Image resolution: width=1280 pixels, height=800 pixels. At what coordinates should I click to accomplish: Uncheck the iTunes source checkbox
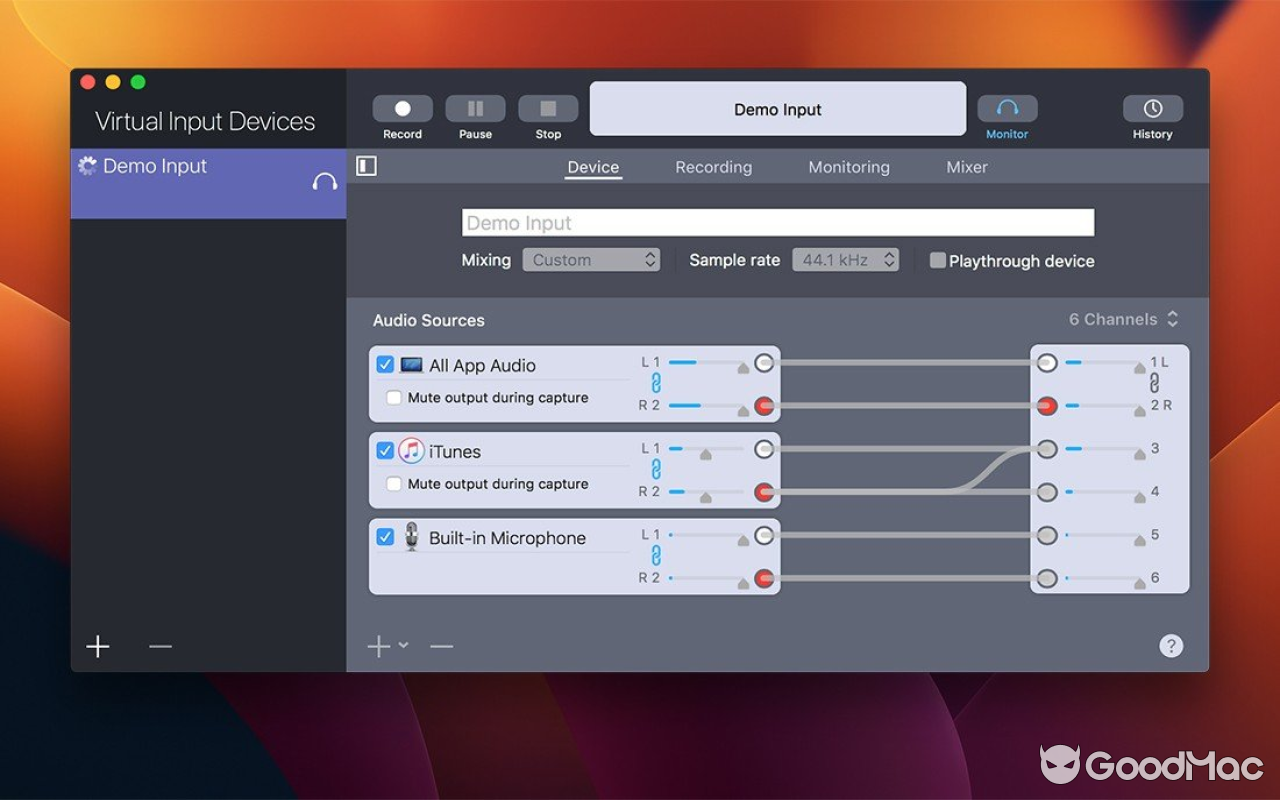click(x=385, y=450)
